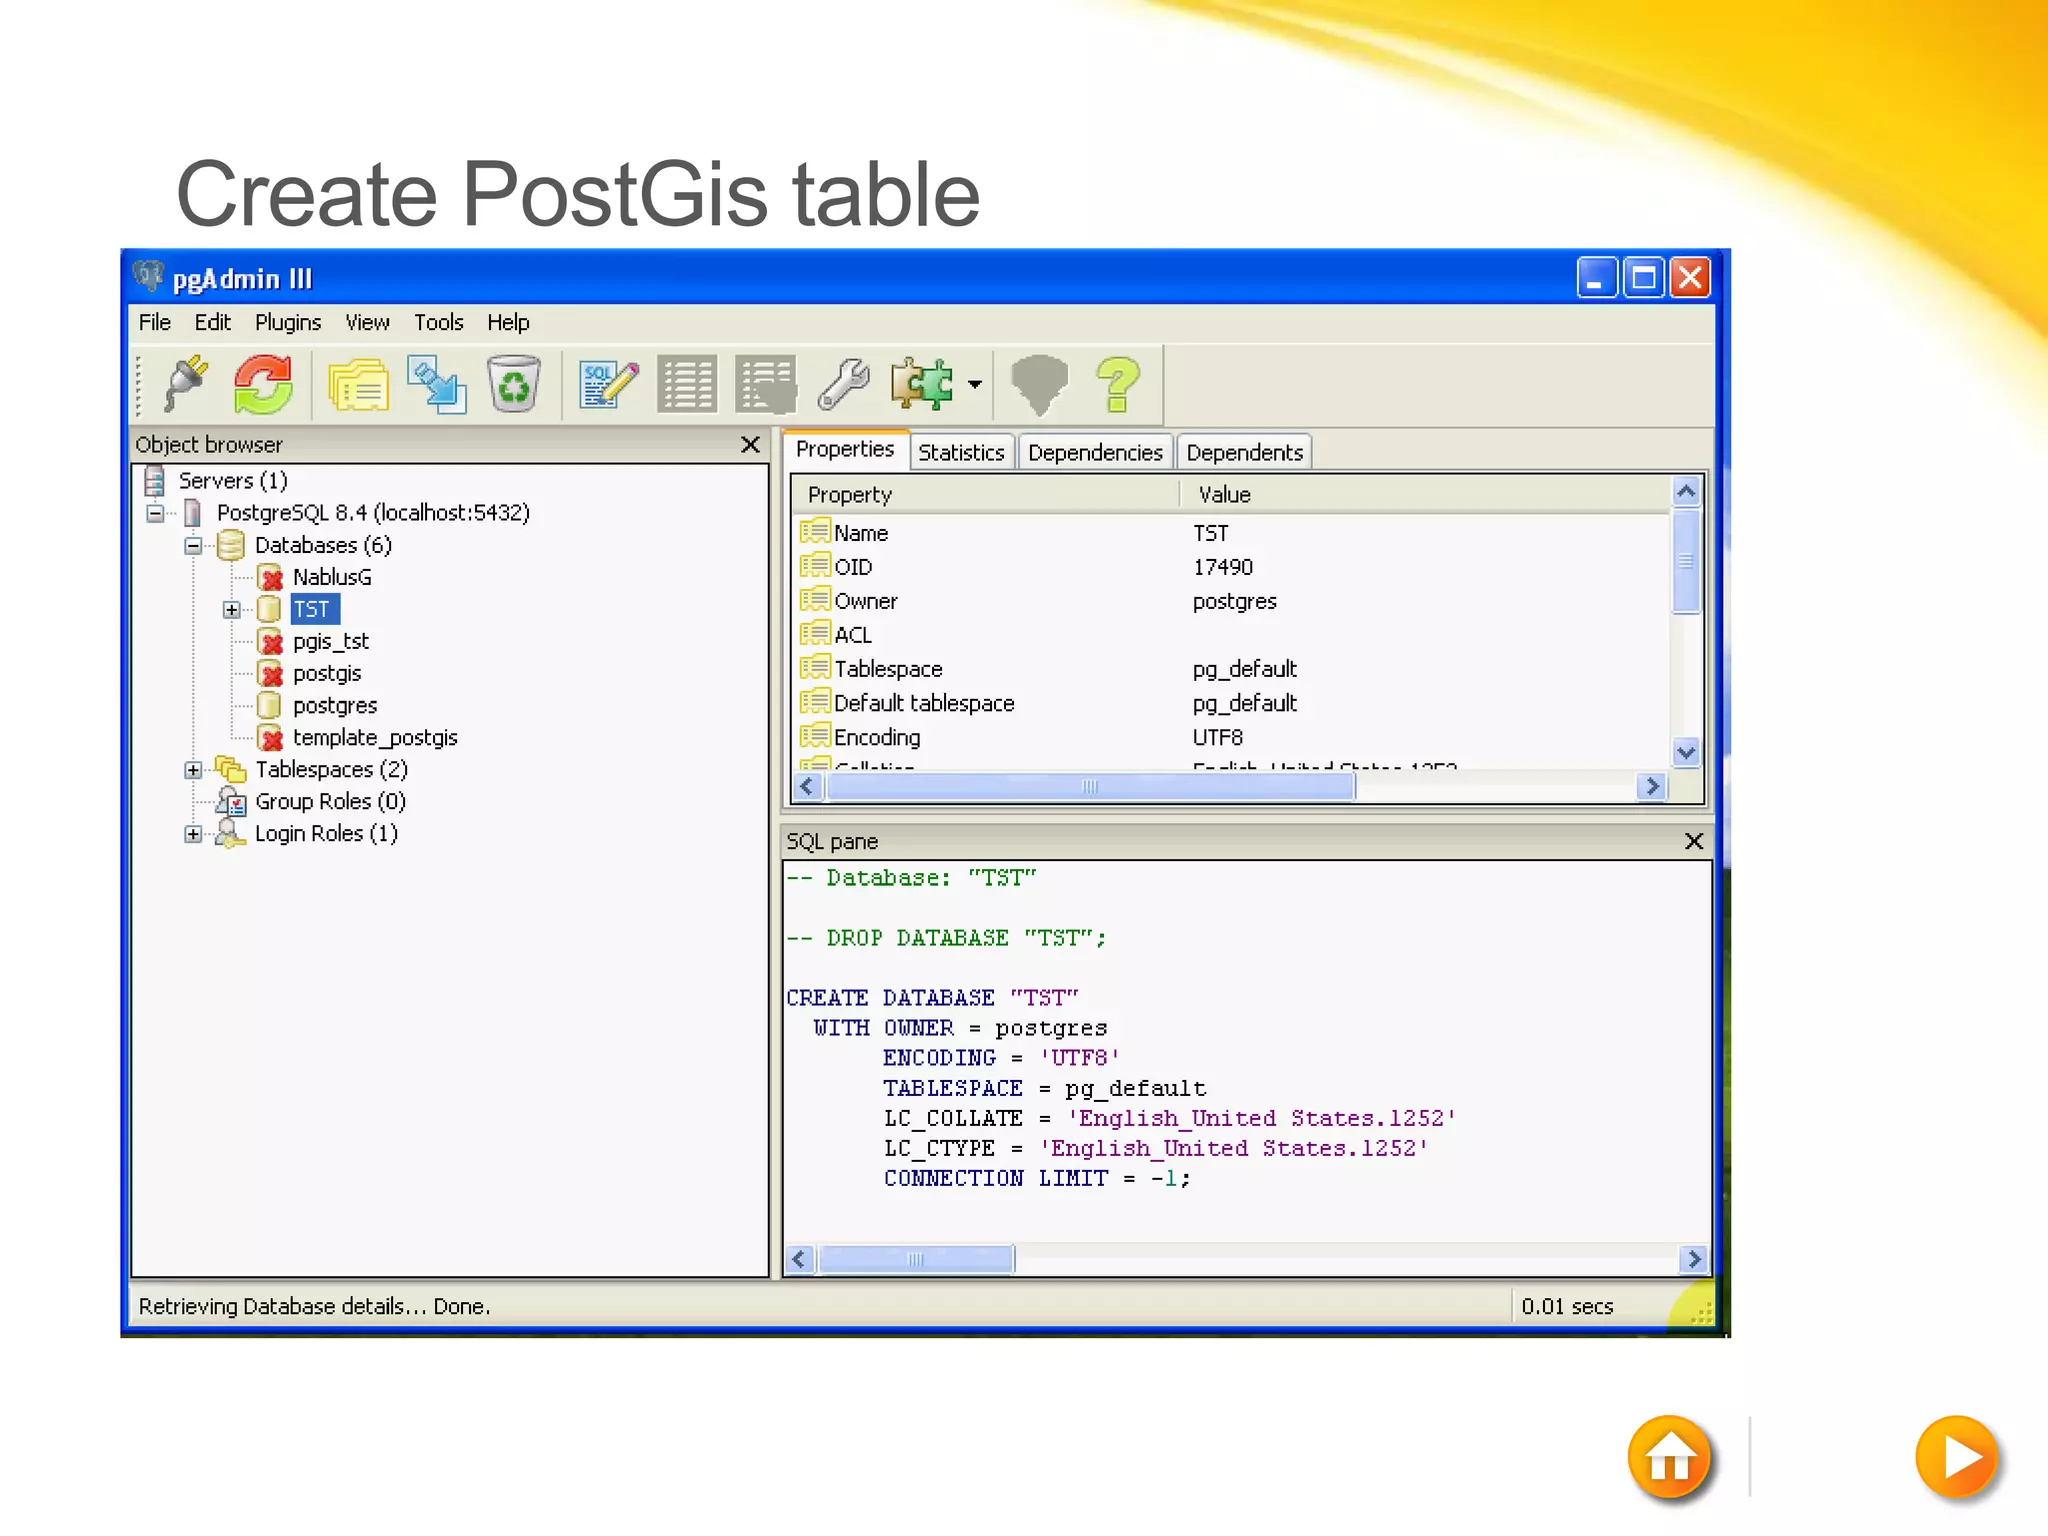The height and width of the screenshot is (1536, 2048).
Task: Click the connect to server plug icon
Action: pos(186,384)
